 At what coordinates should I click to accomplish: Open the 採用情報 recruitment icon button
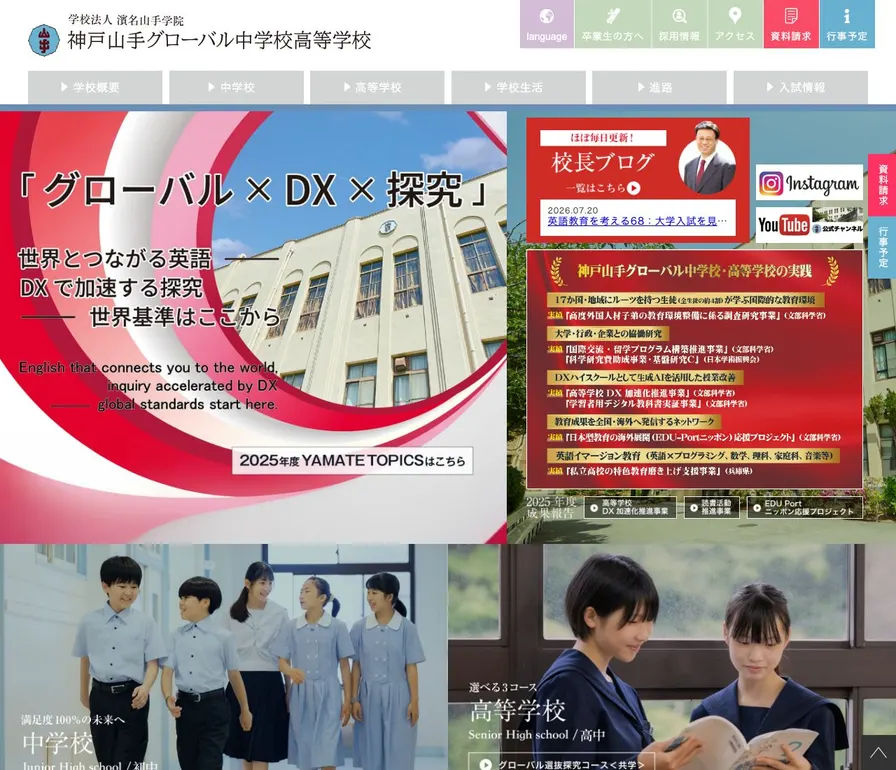[679, 23]
